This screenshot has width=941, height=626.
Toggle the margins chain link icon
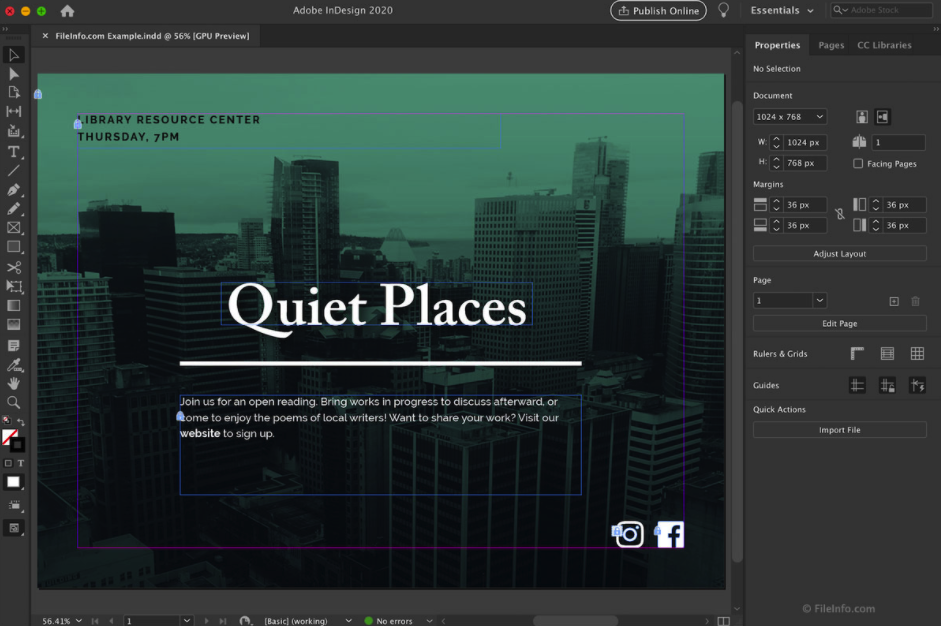click(x=840, y=214)
